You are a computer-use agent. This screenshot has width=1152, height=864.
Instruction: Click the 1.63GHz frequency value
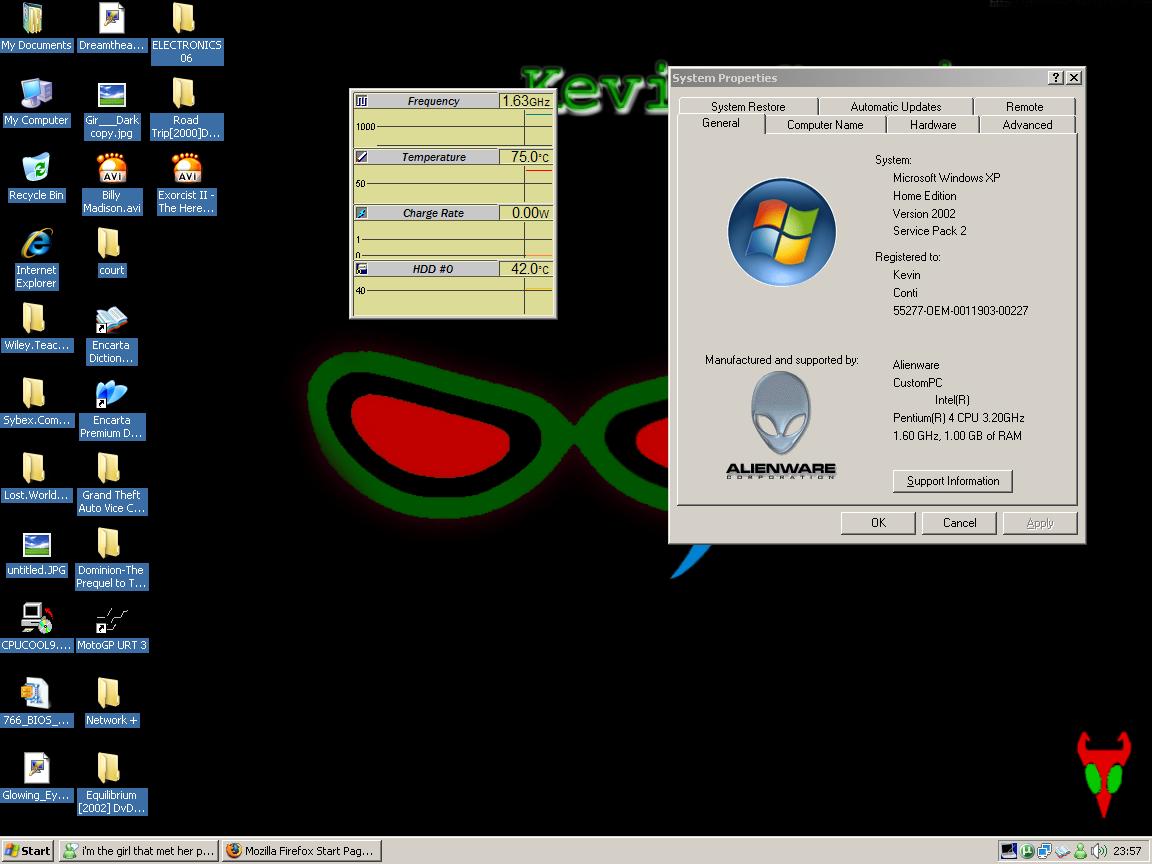pyautogui.click(x=526, y=101)
